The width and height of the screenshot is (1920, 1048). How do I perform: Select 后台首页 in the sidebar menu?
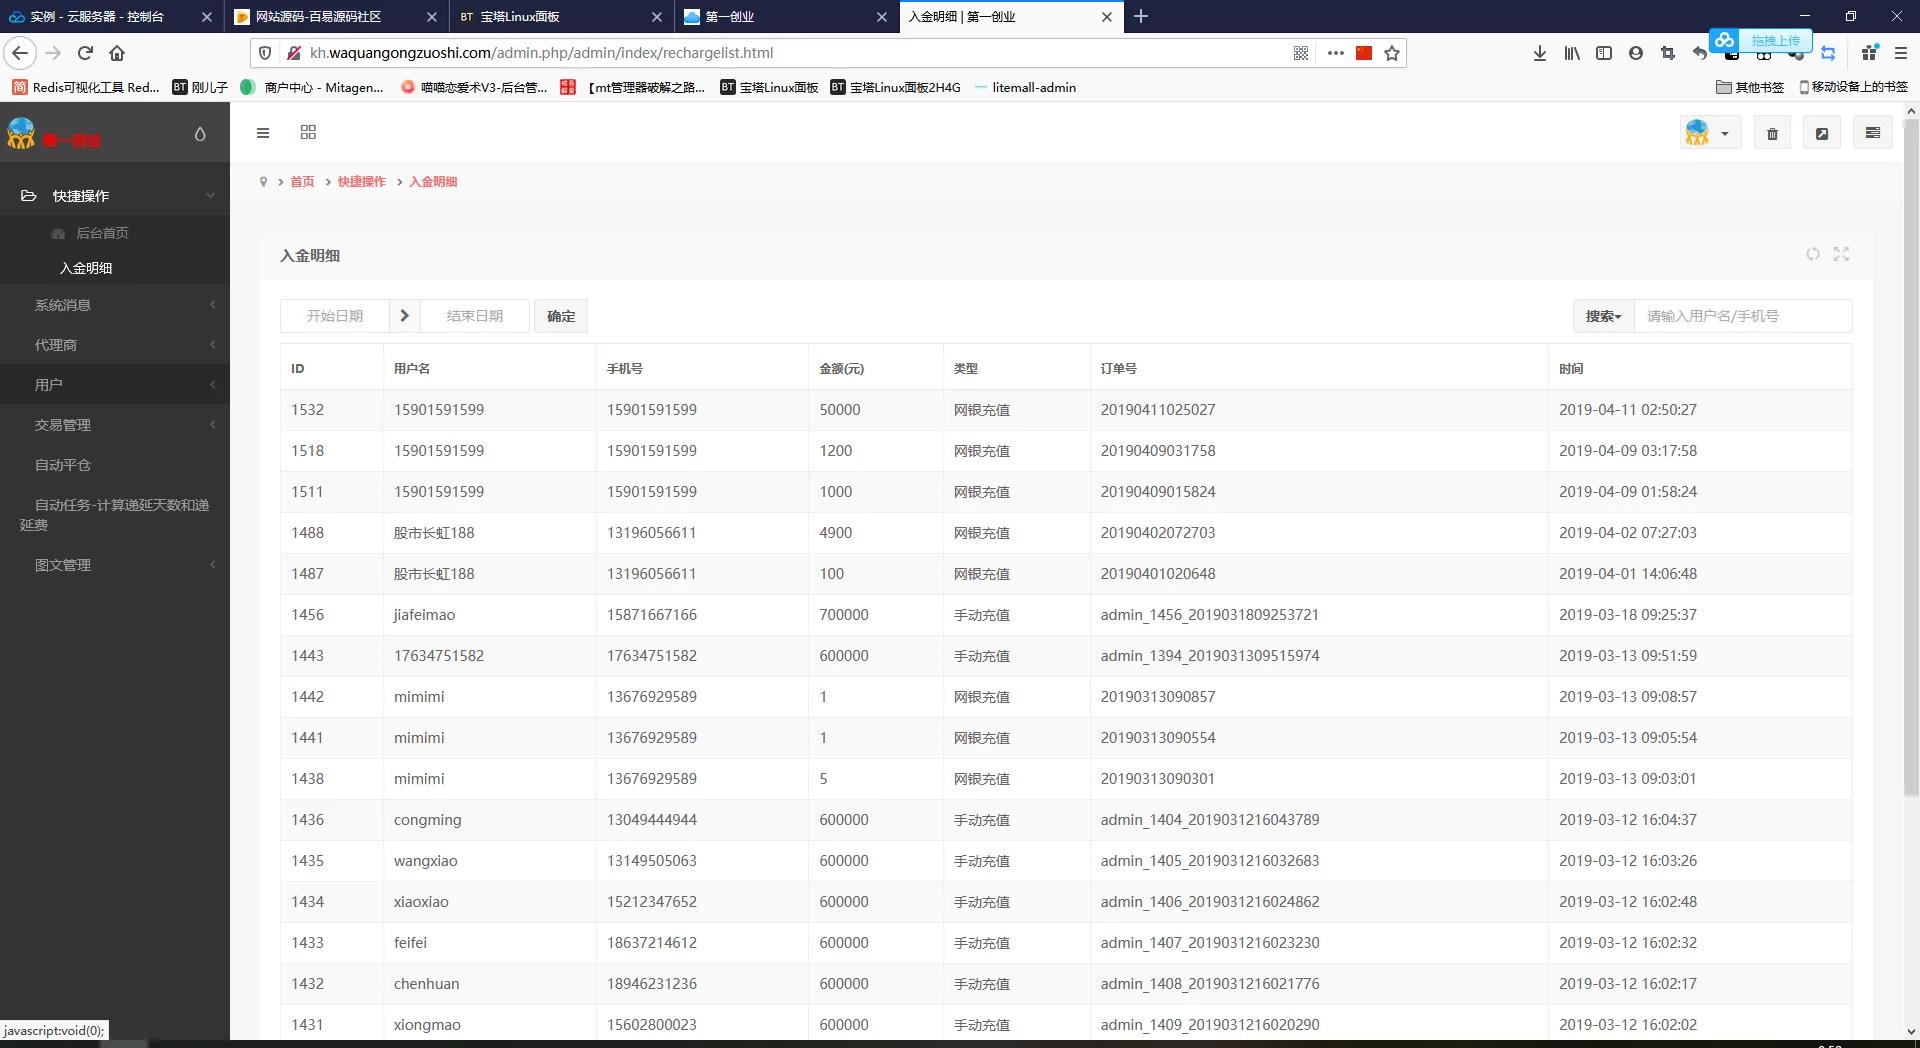103,233
